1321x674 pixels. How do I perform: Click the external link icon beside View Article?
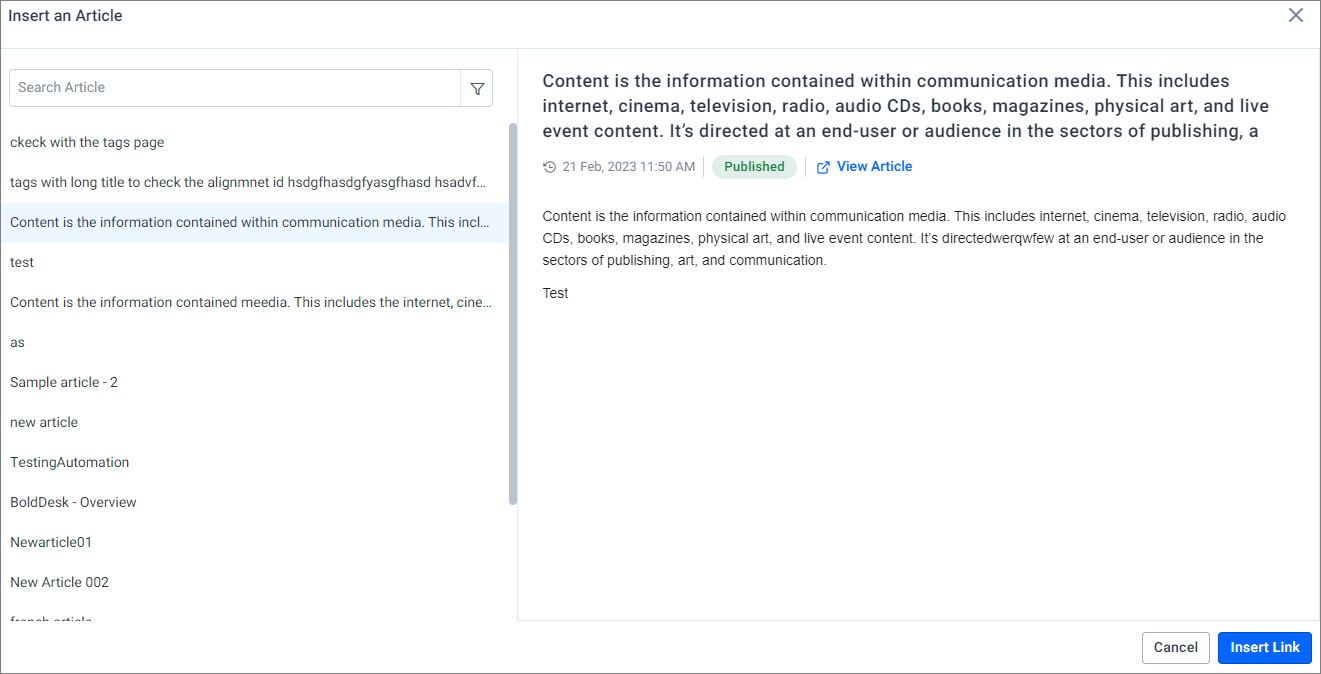click(823, 167)
